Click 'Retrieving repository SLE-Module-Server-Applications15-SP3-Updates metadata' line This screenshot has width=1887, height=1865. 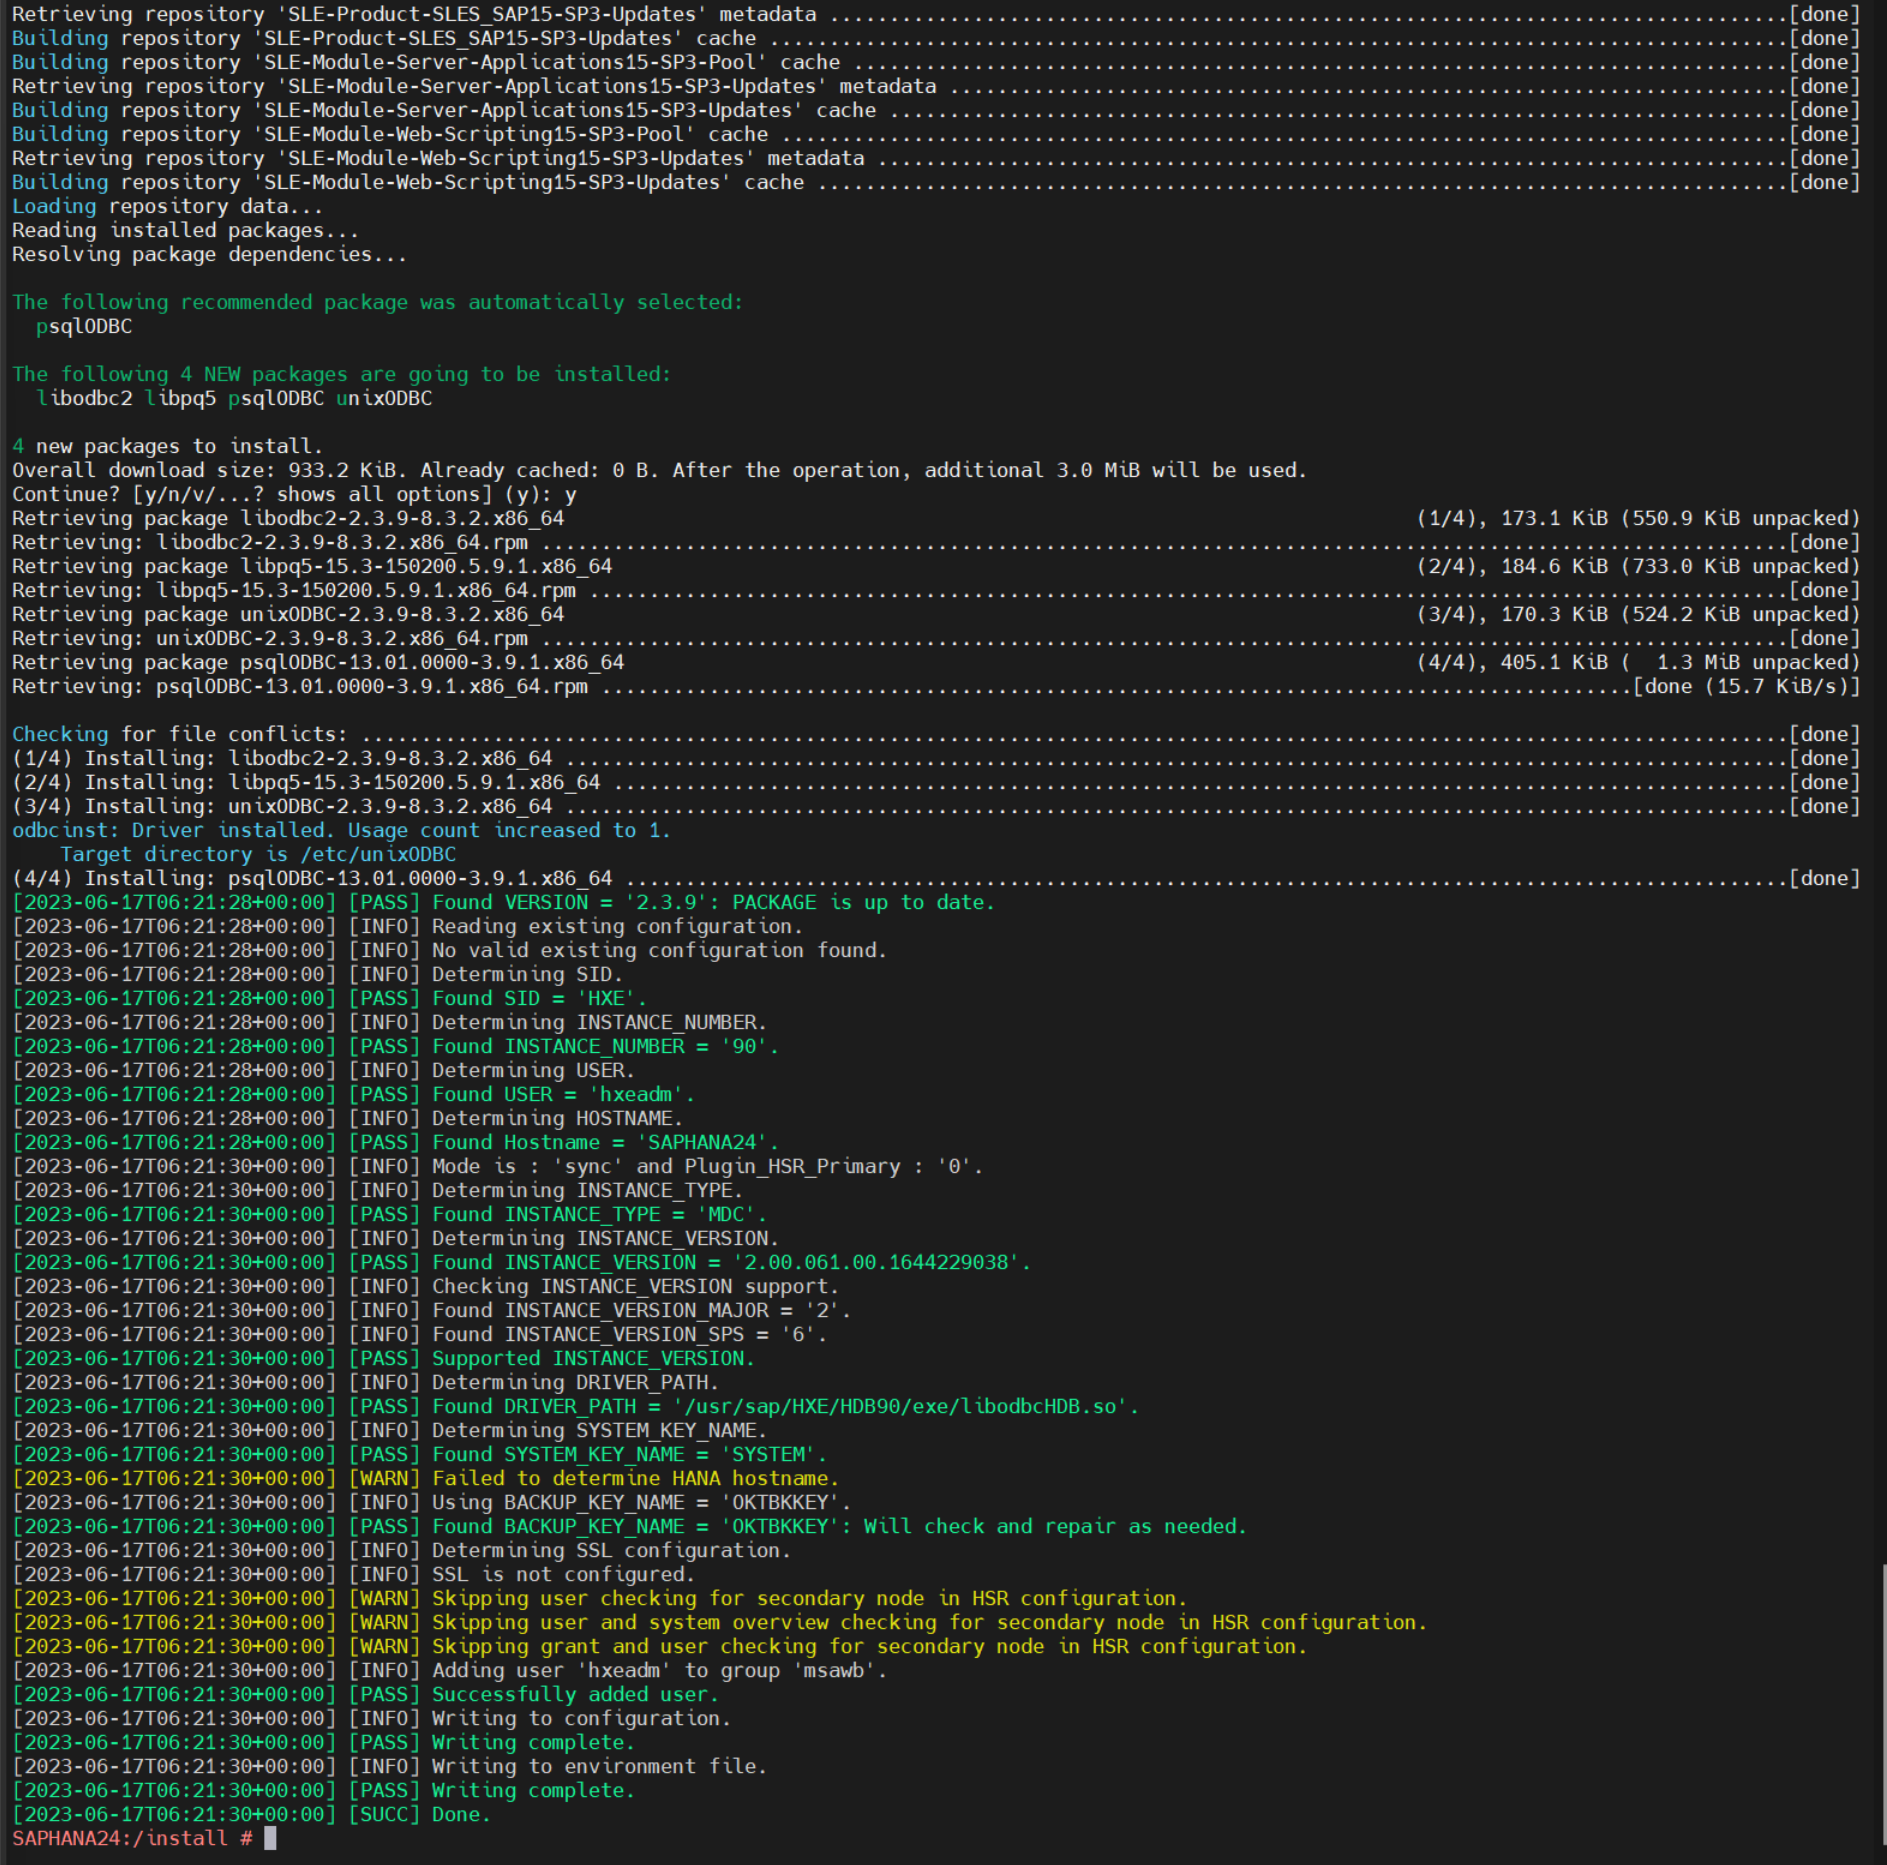coord(936,86)
